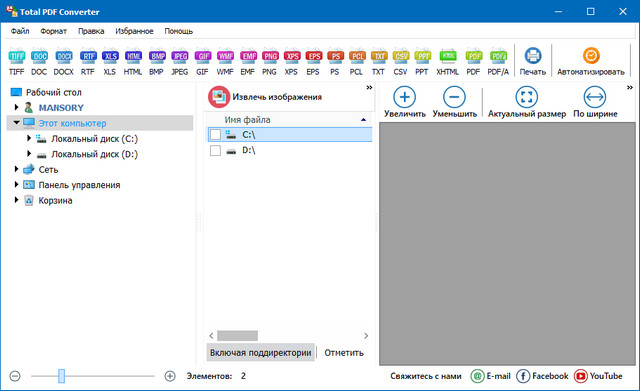640x391 pixels.
Task: Increase zoom with plus circle button
Action: [x=170, y=376]
